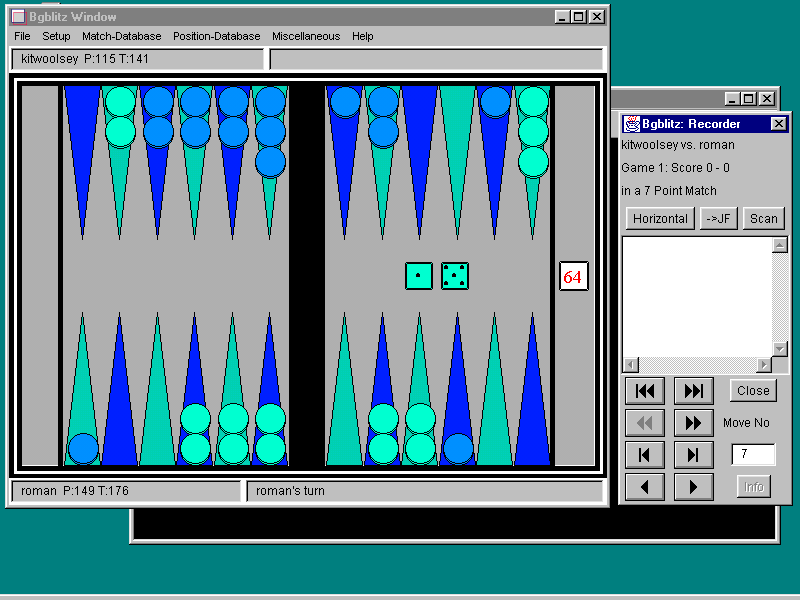
Task: Open the Match-Database menu
Action: pyautogui.click(x=121, y=36)
